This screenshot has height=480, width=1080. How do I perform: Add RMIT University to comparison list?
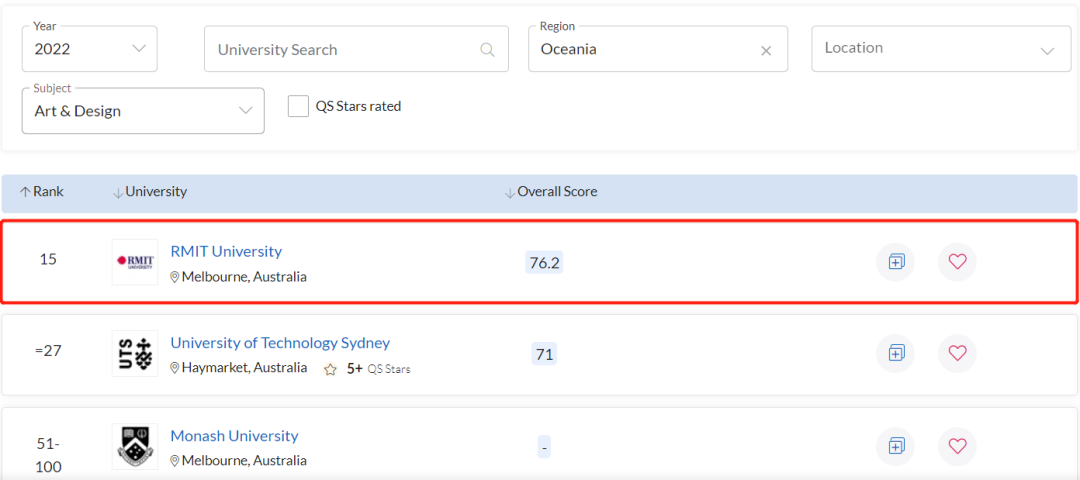point(895,262)
